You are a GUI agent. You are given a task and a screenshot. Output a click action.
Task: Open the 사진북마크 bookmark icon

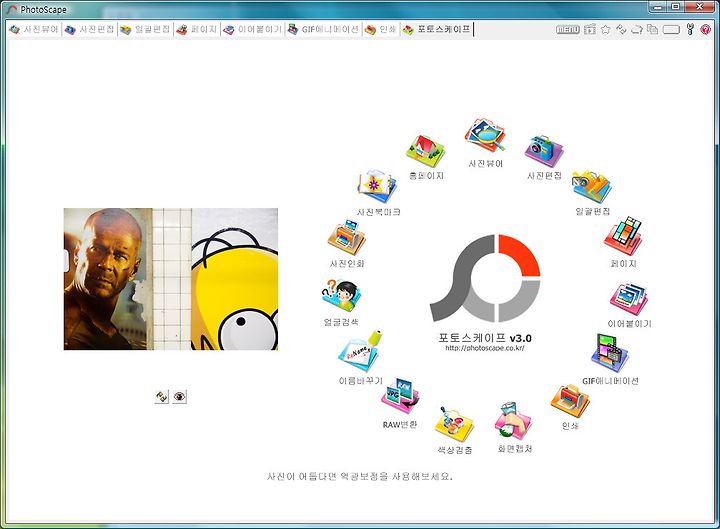tap(377, 186)
